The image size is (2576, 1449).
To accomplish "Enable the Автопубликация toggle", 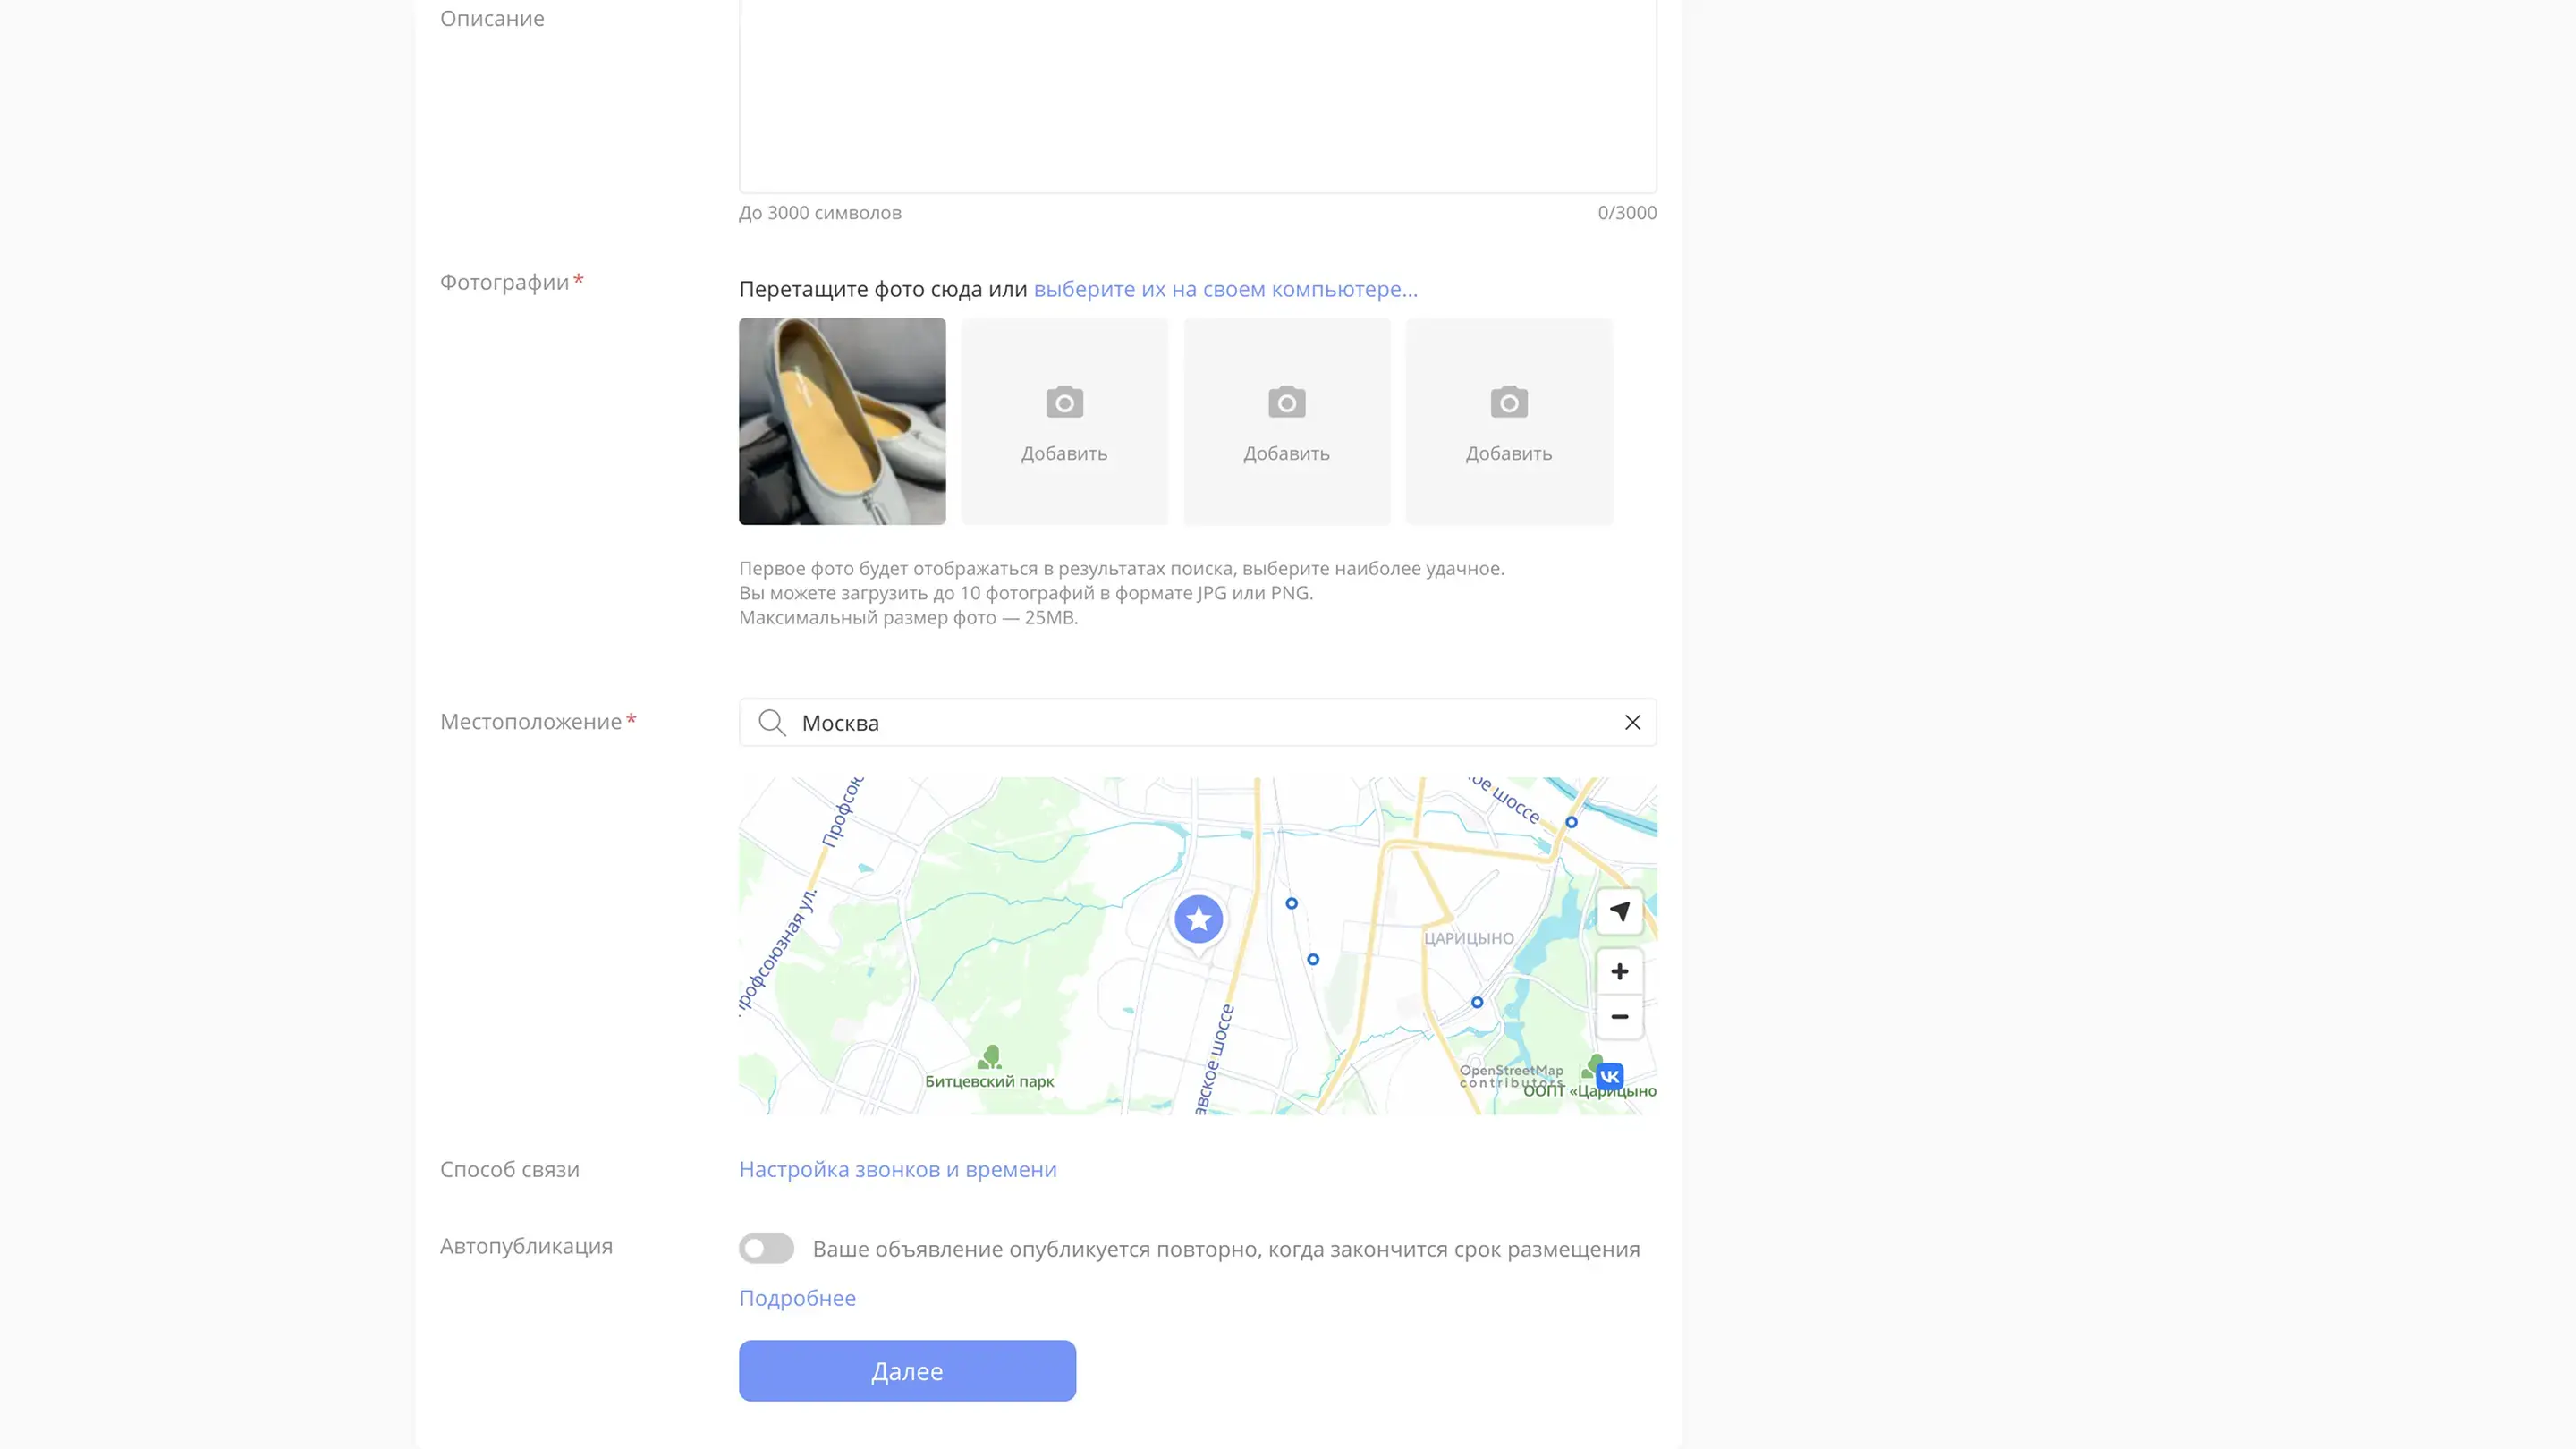I will (766, 1248).
